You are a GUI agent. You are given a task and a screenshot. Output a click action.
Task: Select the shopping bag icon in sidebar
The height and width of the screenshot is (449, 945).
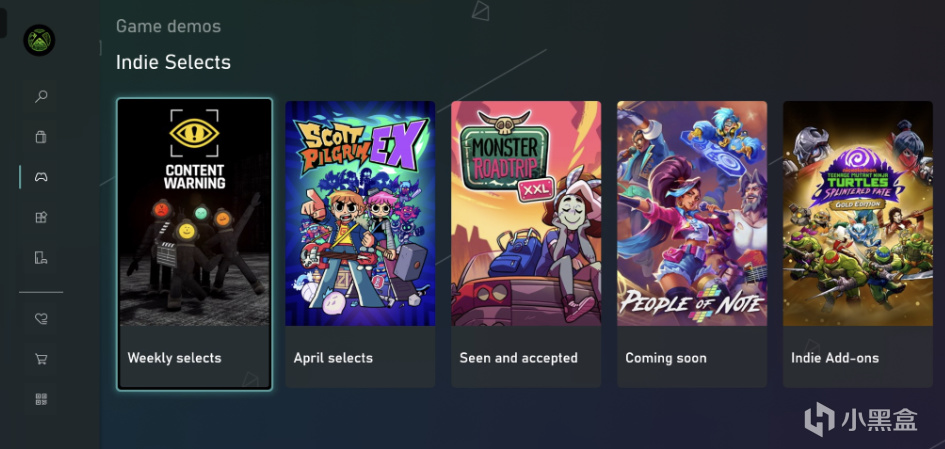pyautogui.click(x=41, y=137)
